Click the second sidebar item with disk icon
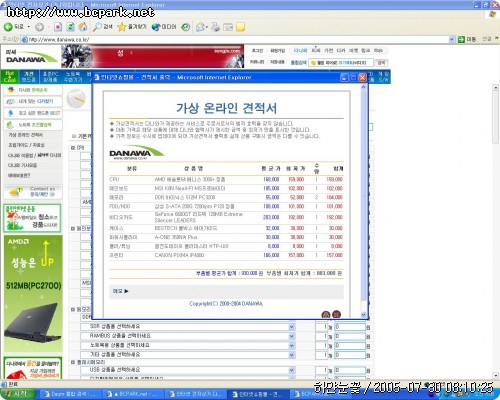 pos(33,101)
